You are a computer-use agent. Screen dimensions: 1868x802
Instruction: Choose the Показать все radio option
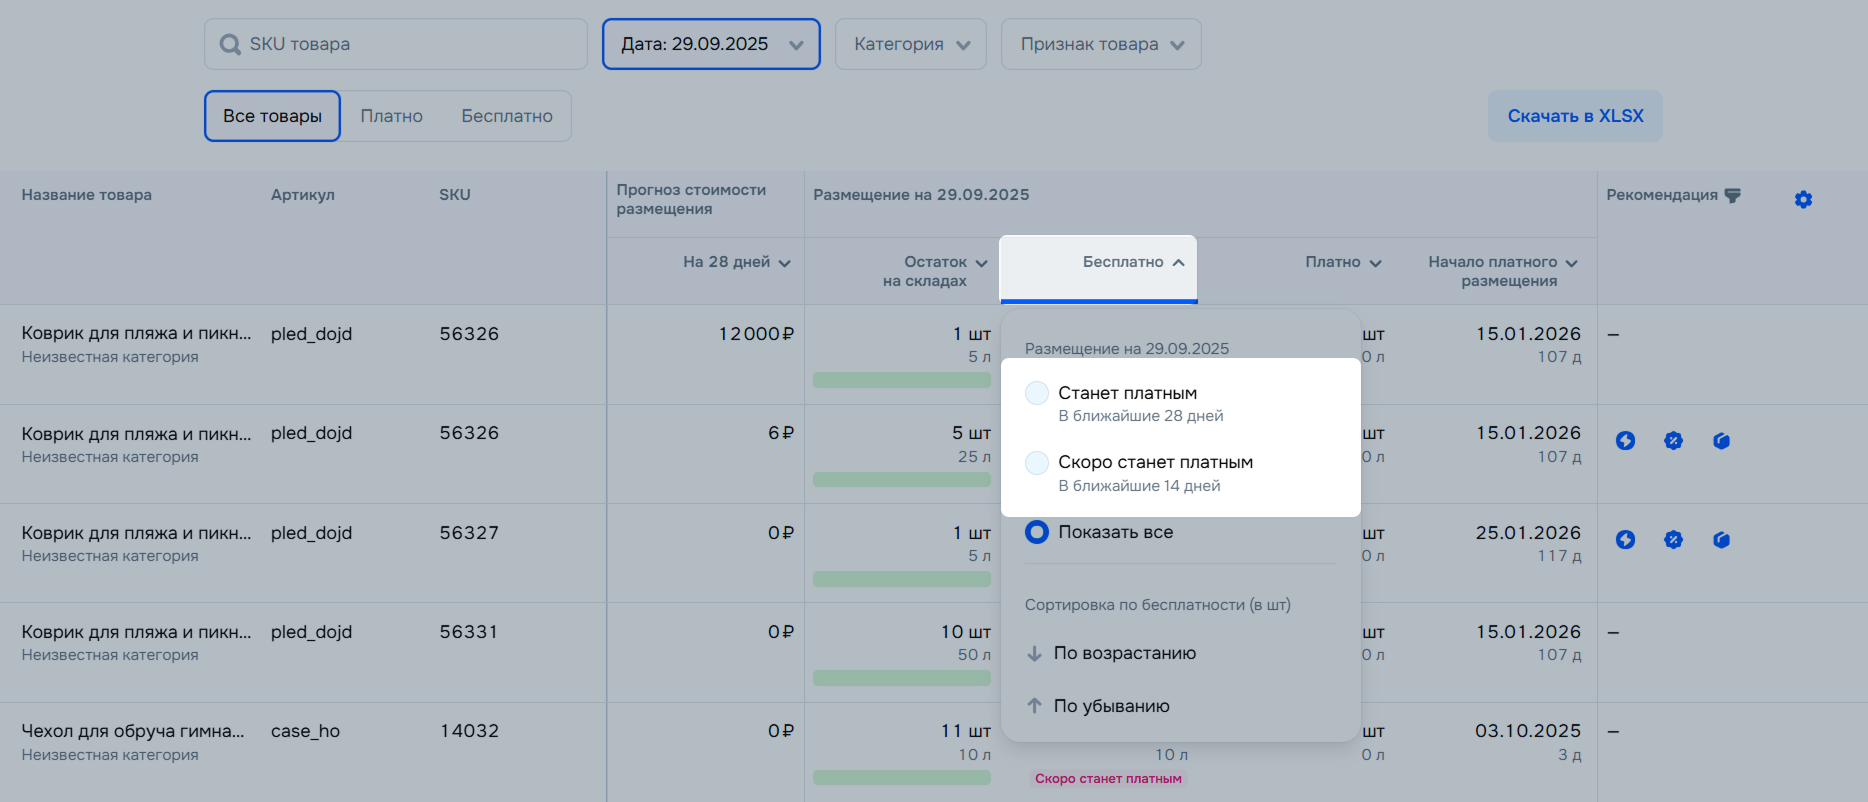pyautogui.click(x=1037, y=532)
